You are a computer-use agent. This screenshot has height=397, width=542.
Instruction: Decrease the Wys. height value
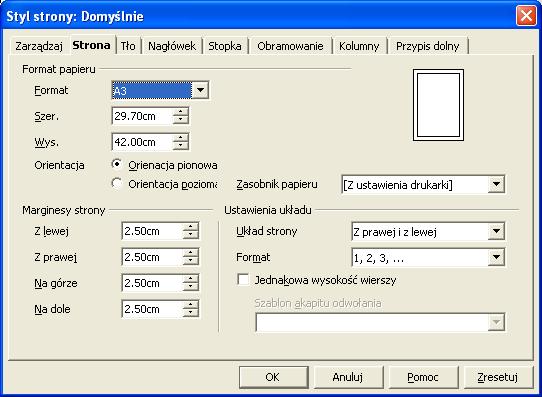180,145
